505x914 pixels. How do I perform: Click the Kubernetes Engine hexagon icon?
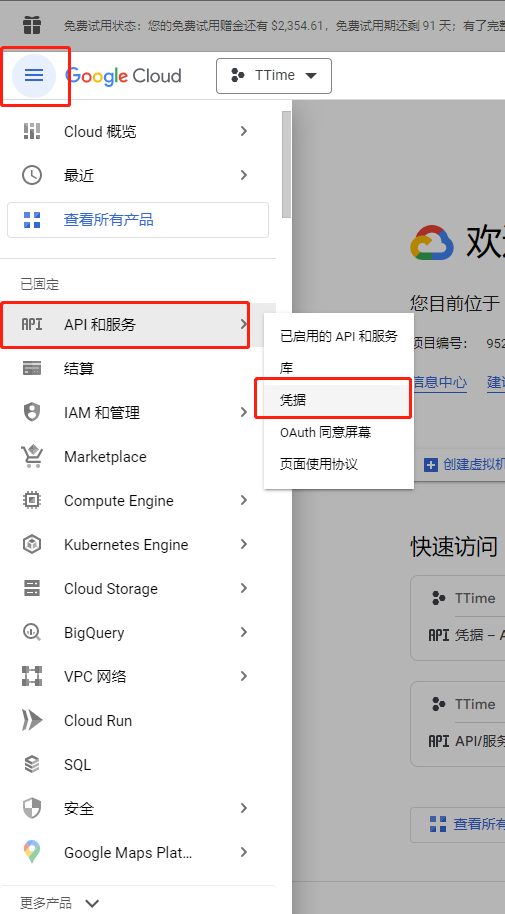pyautogui.click(x=32, y=544)
